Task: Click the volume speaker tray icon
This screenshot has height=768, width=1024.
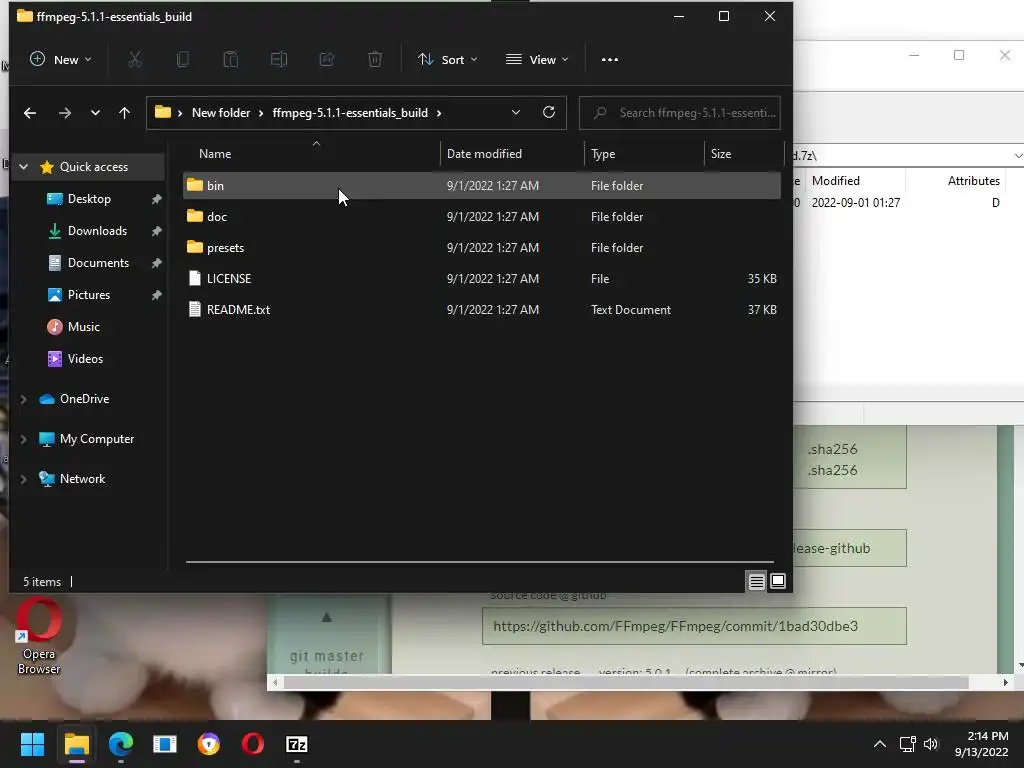Action: (x=931, y=744)
